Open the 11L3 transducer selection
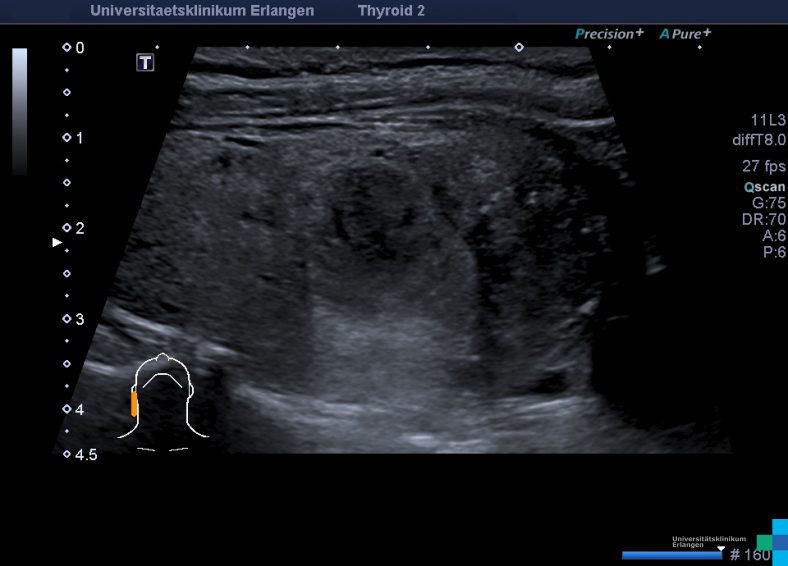The width and height of the screenshot is (788, 566). coord(768,119)
